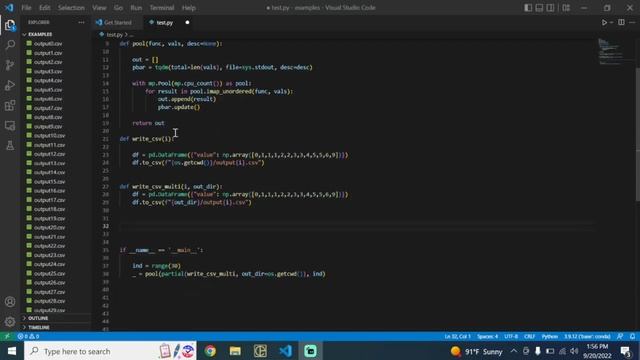Image resolution: width=640 pixels, height=360 pixels.
Task: Open File Explorer from taskbar
Action: coord(235,351)
